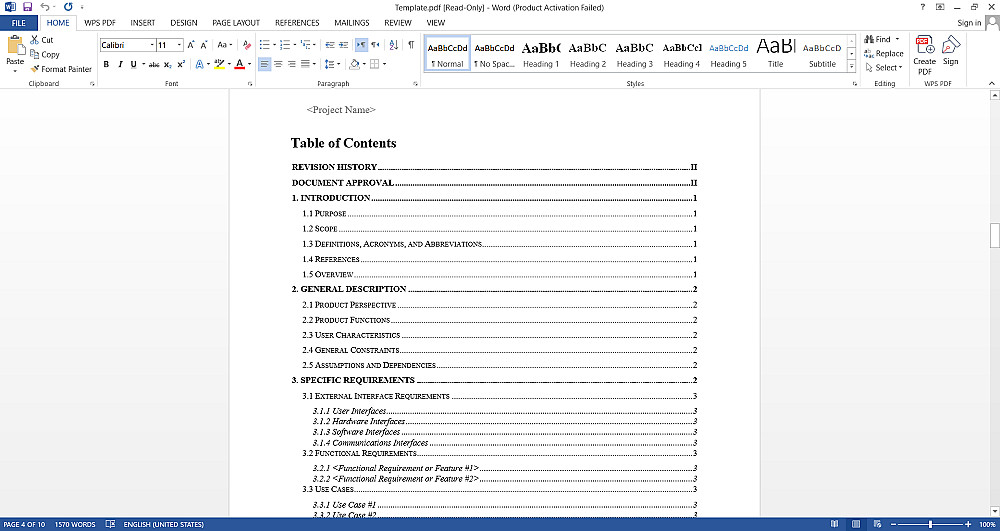The height and width of the screenshot is (531, 1000).
Task: Redo via quick access toolbar
Action: 68,7
